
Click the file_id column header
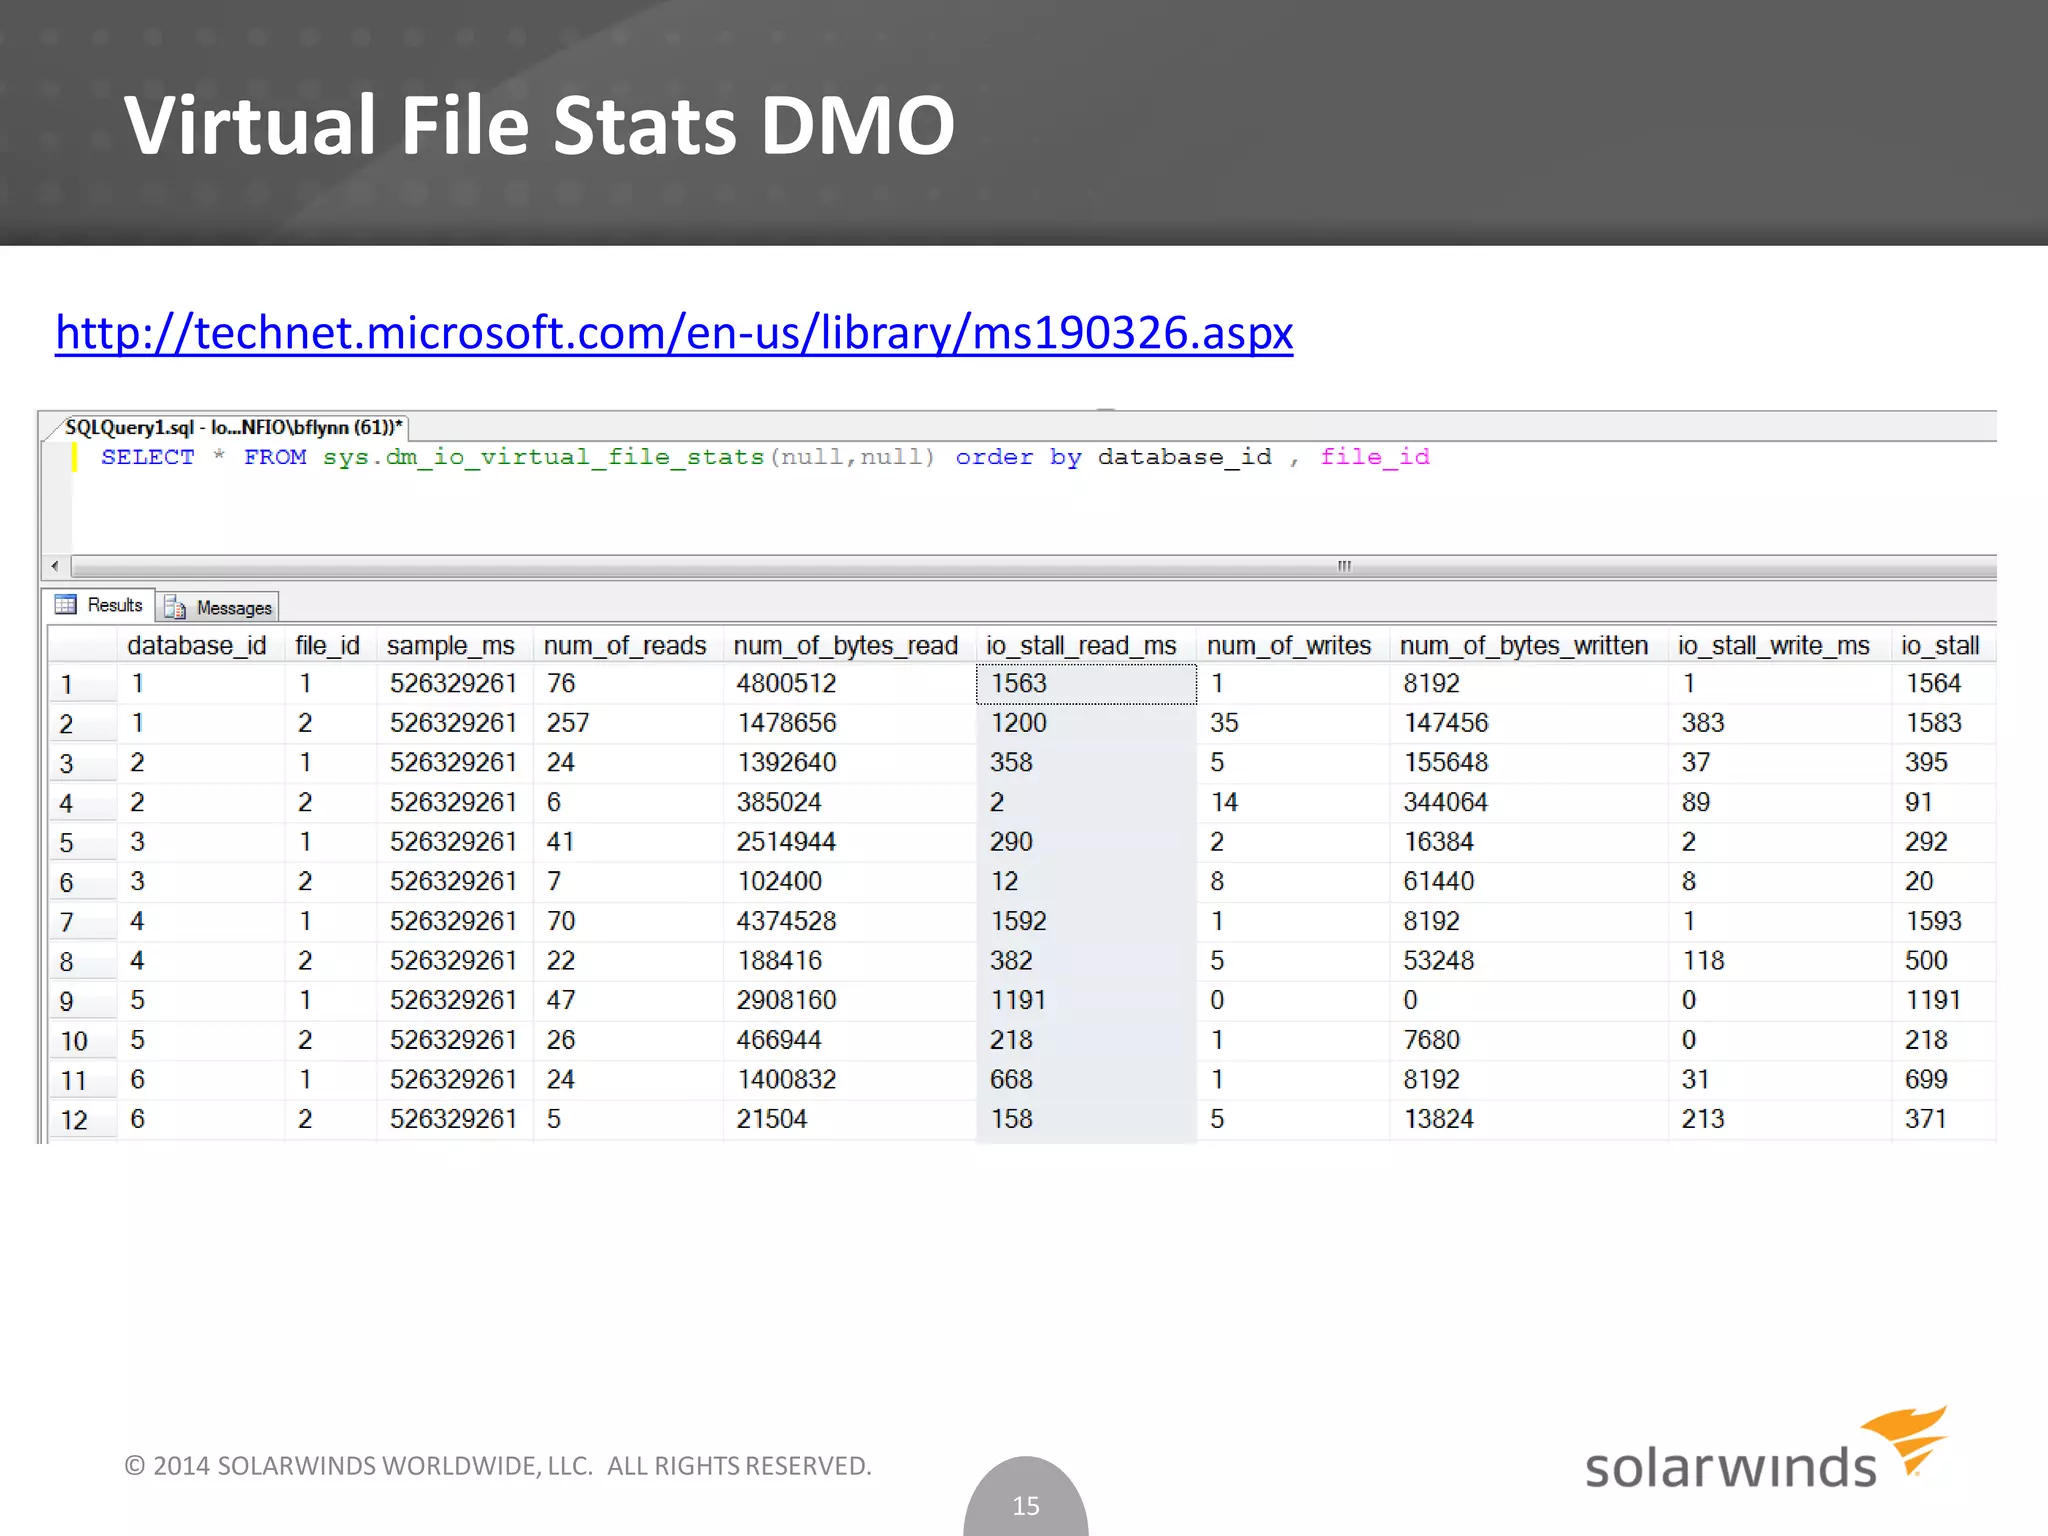click(x=327, y=646)
